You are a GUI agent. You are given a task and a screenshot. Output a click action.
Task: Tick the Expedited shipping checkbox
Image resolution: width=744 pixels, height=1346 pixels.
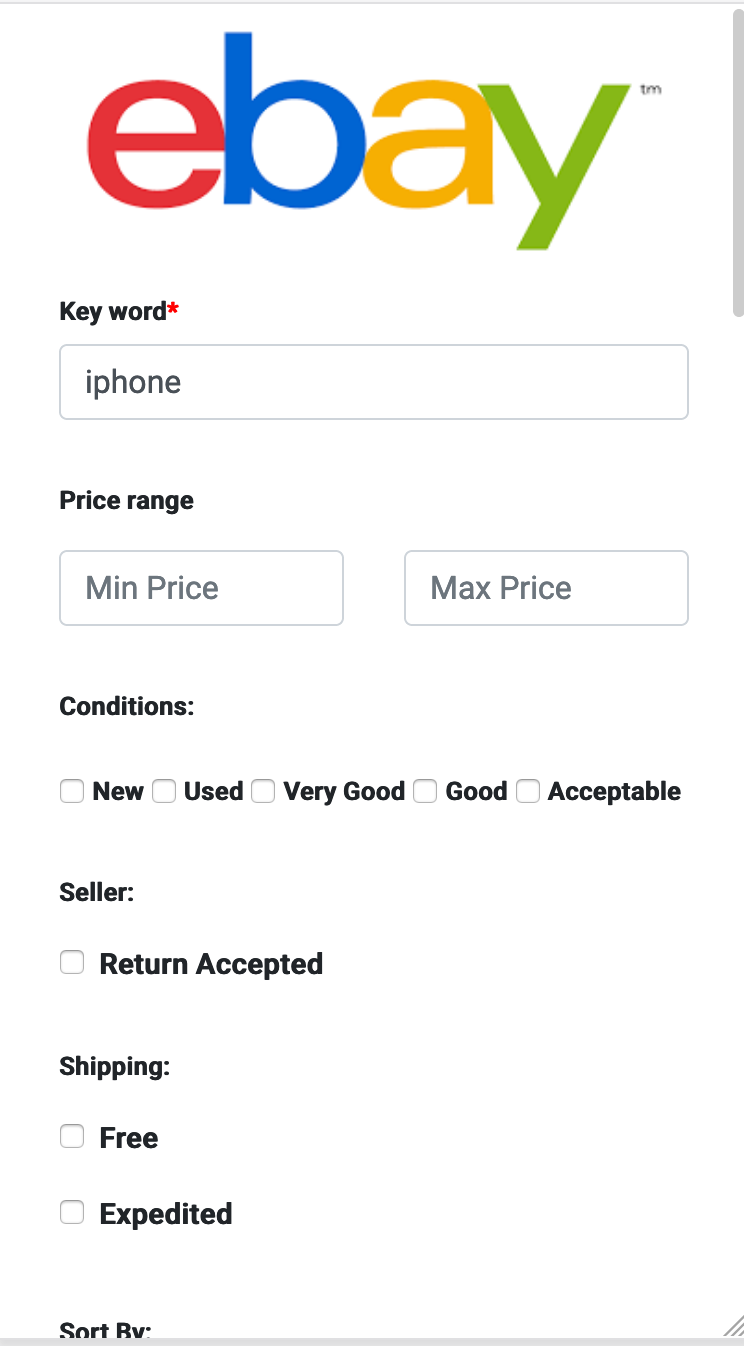72,1213
